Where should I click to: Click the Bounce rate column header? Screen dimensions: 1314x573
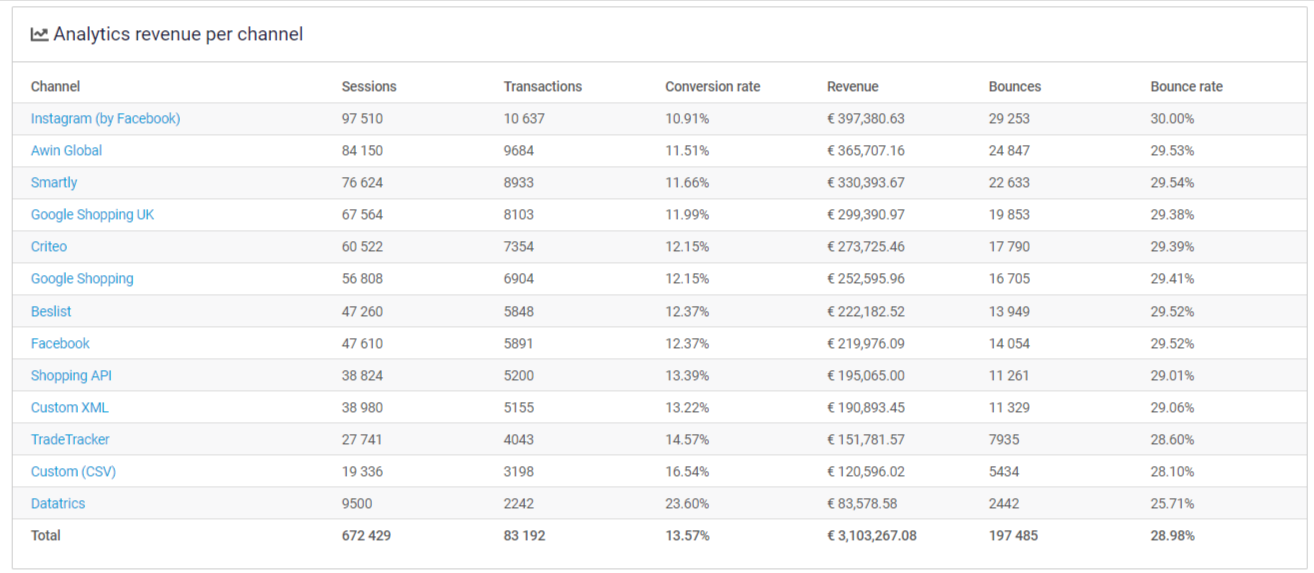(1186, 86)
